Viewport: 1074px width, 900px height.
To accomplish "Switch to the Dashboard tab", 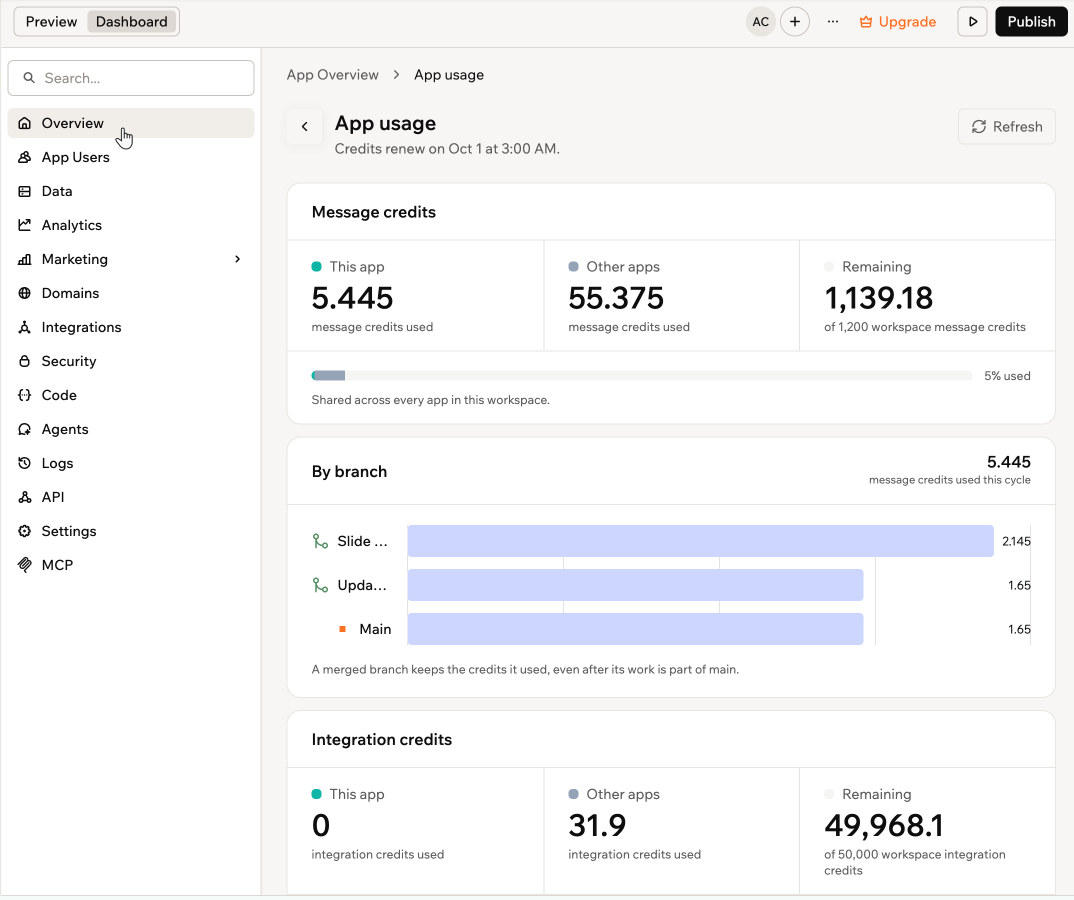I will click(x=132, y=22).
